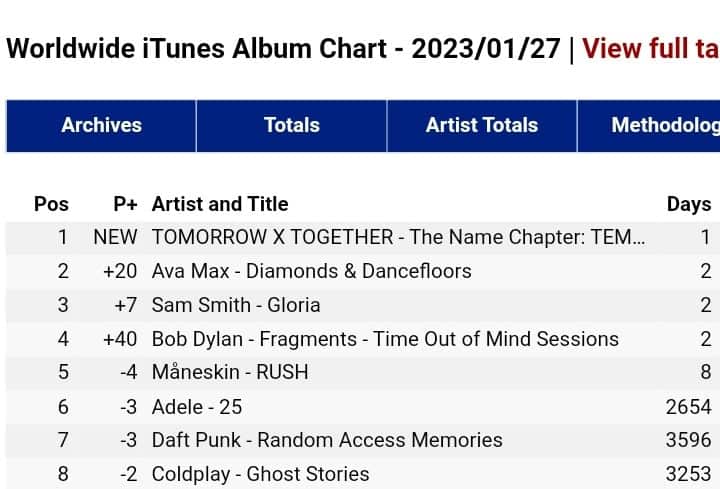The height and width of the screenshot is (489, 720).
Task: Open the Archives tab
Action: (101, 125)
